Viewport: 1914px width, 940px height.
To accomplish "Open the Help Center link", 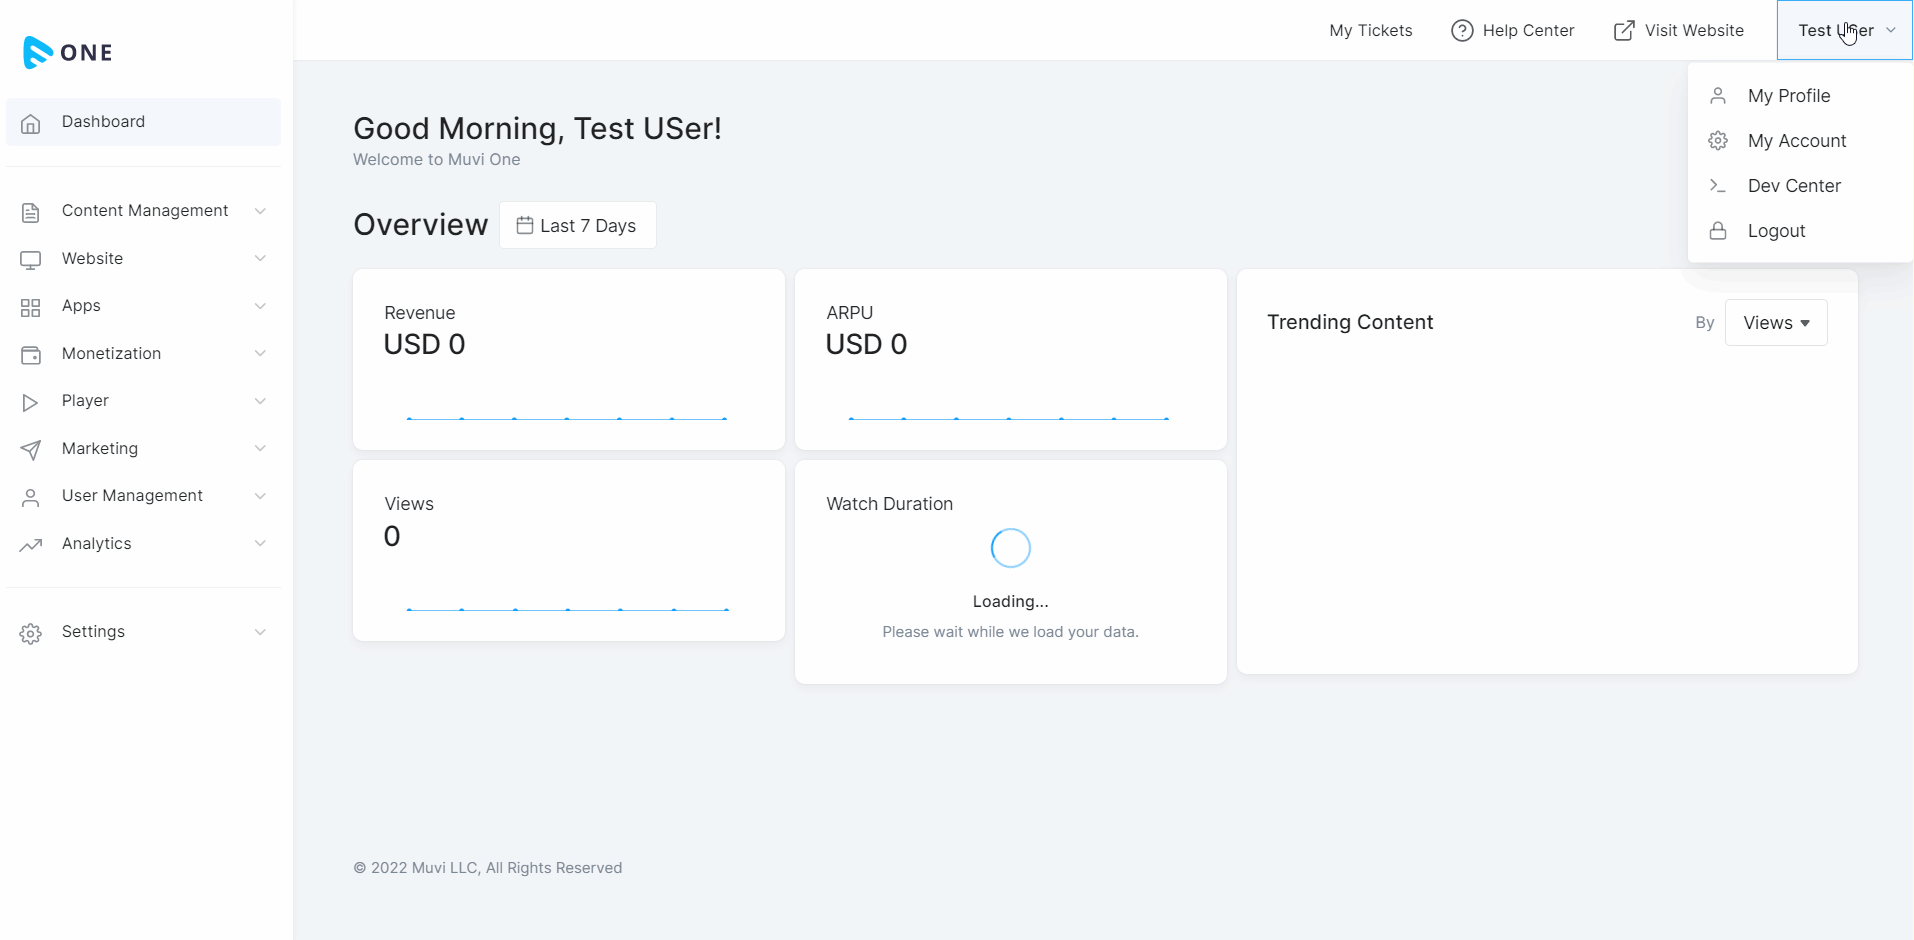I will [x=1513, y=31].
